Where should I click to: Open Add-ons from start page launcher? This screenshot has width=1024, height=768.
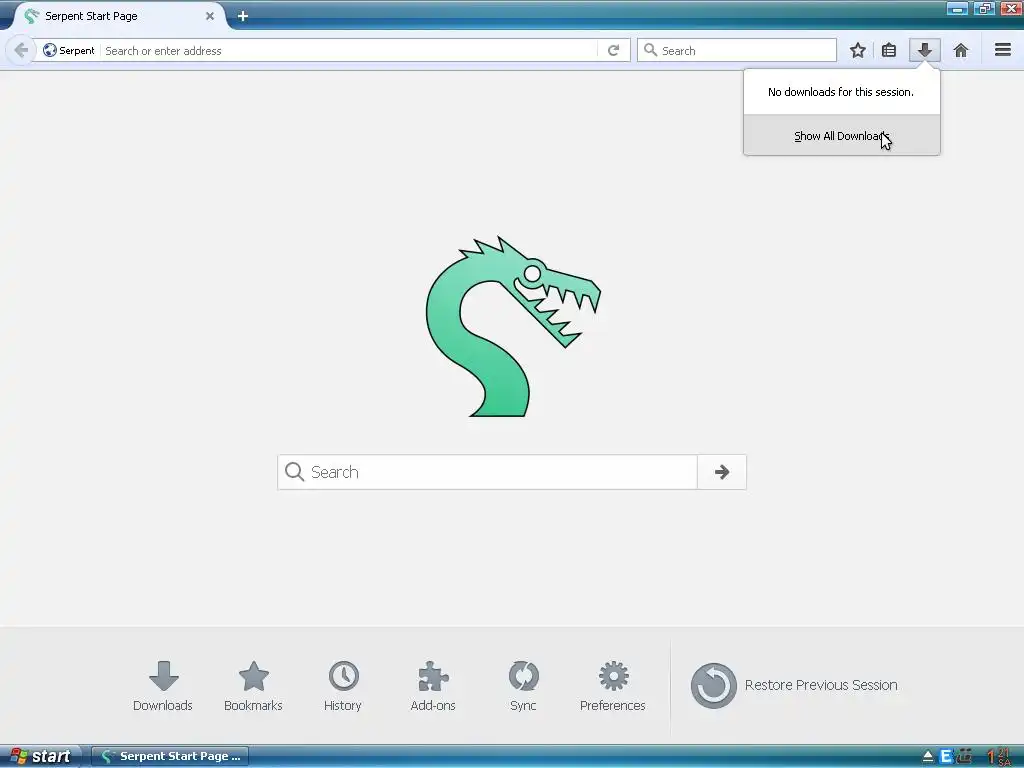(433, 686)
